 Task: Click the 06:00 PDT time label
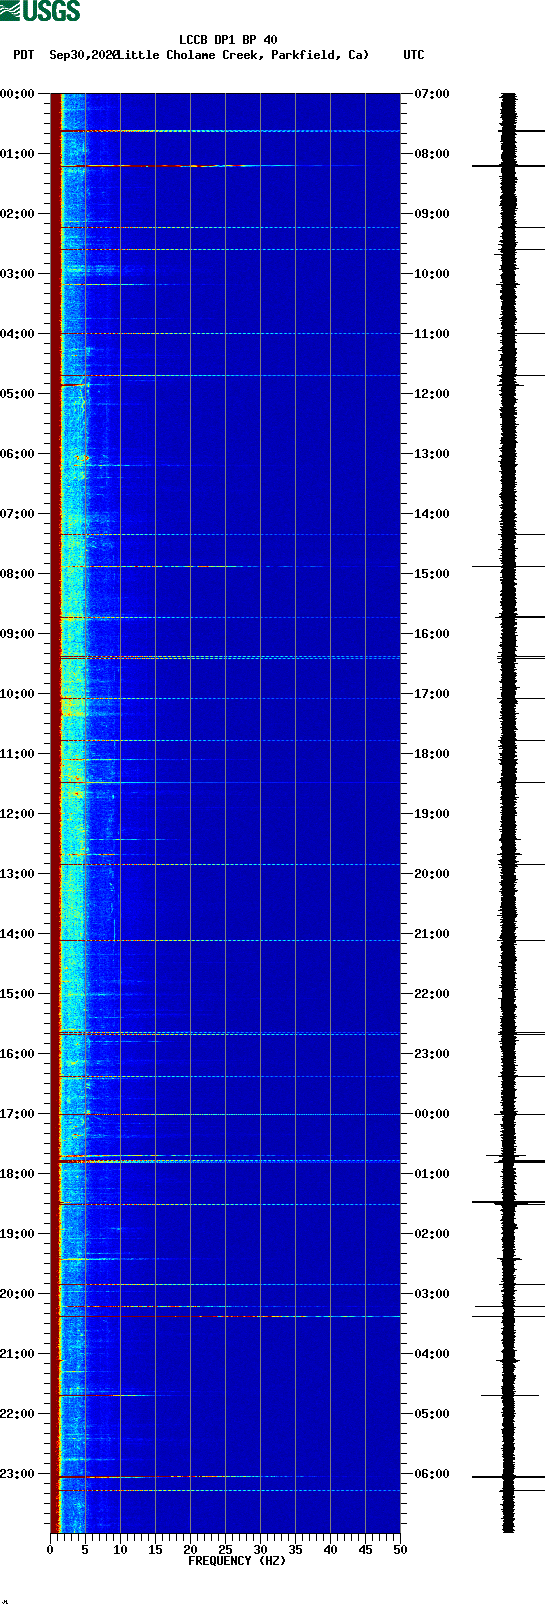(x=18, y=454)
